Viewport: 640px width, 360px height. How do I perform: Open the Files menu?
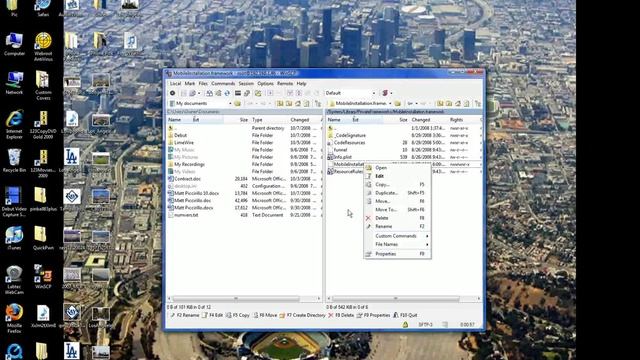(203, 84)
